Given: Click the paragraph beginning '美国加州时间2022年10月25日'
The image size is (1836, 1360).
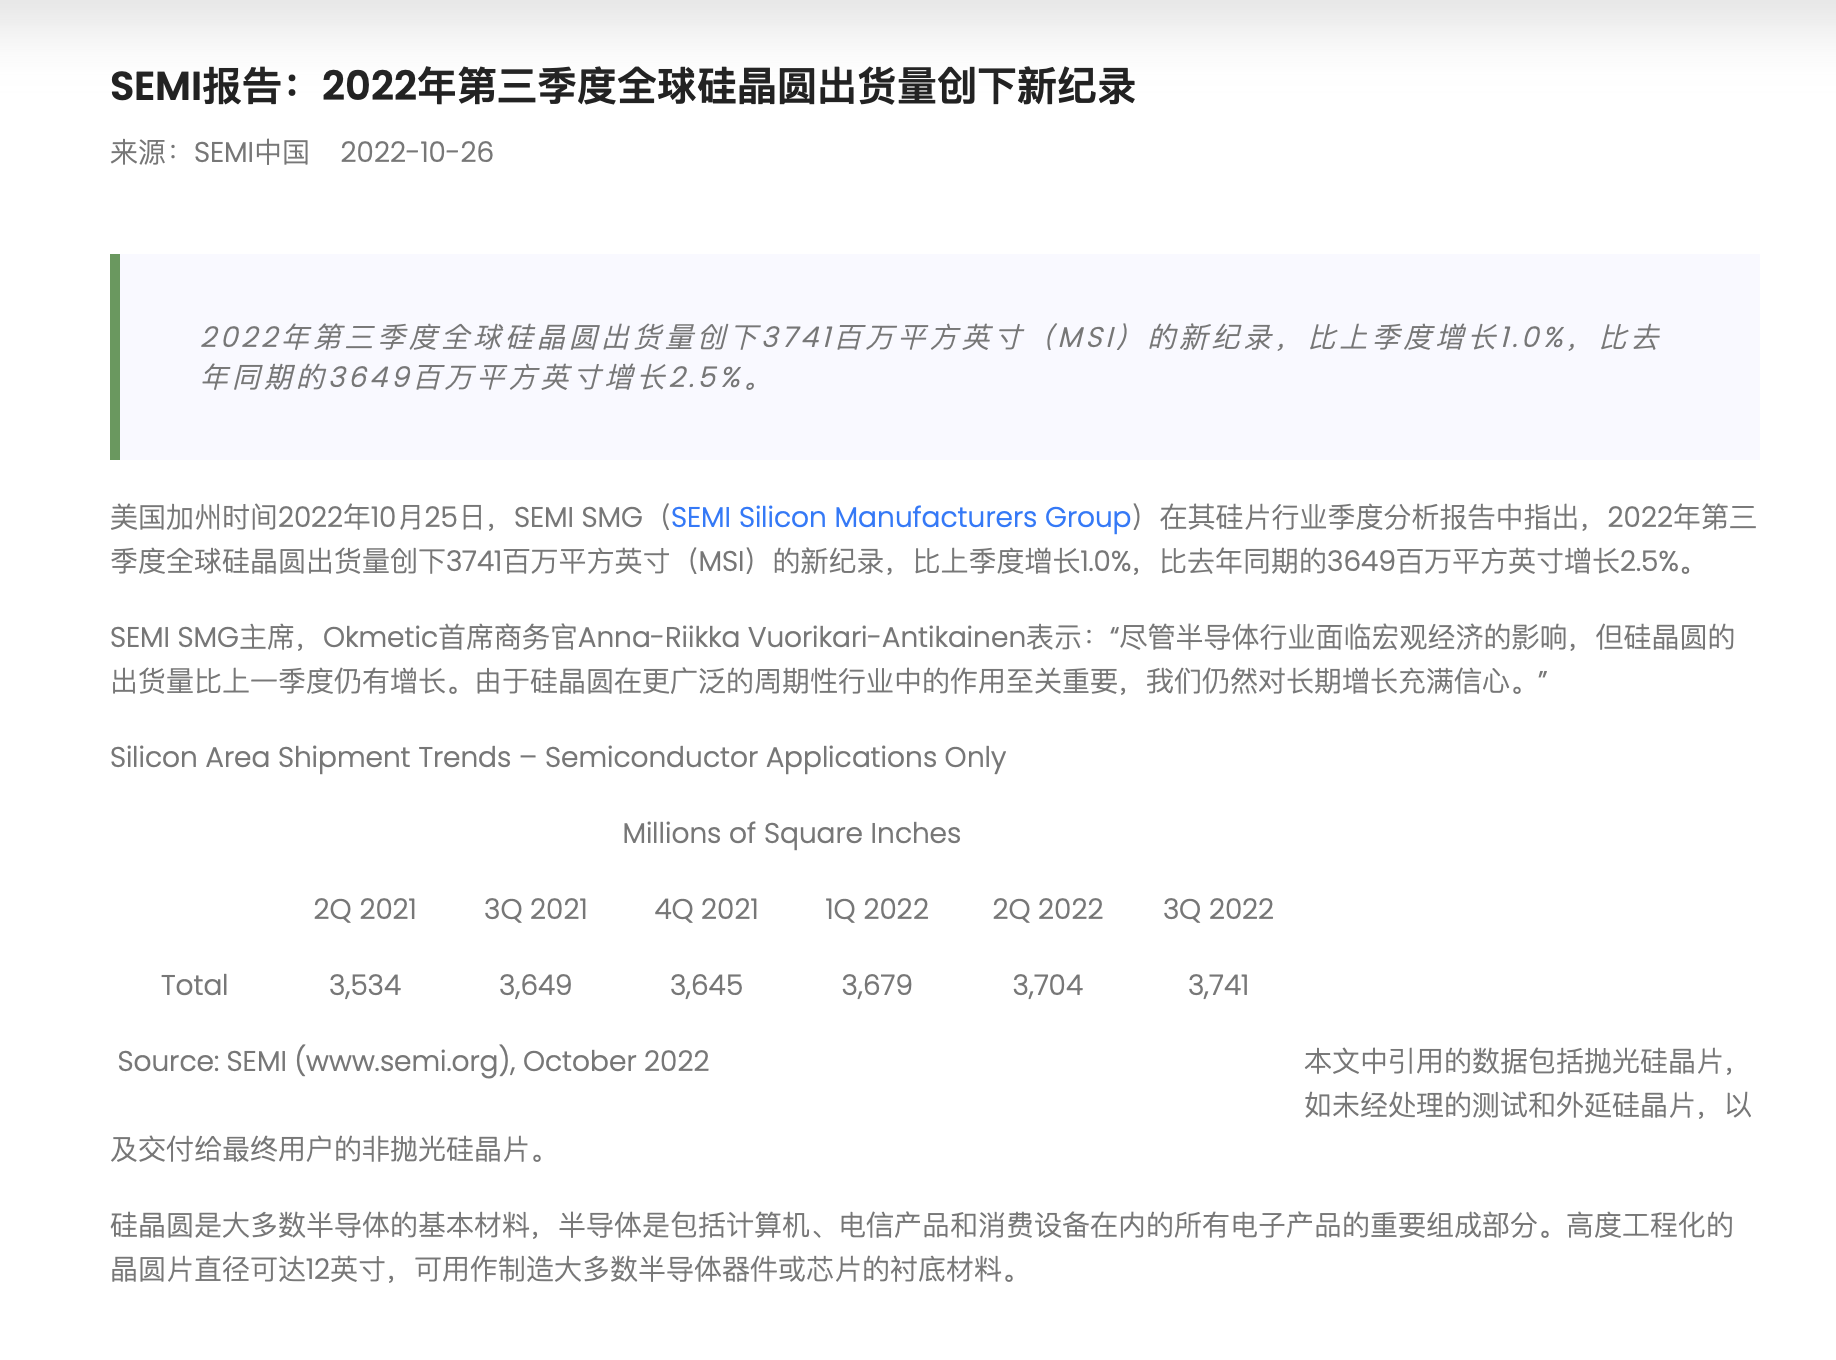Looking at the screenshot, I should point(933,539).
